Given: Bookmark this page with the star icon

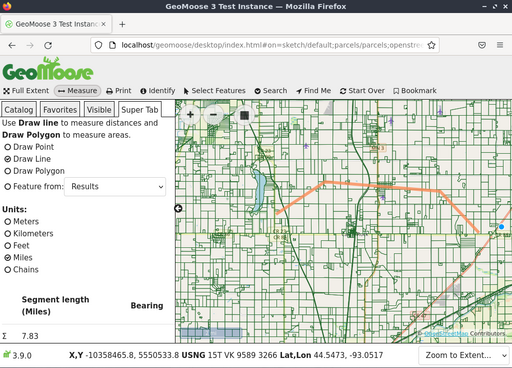Looking at the screenshot, I should coord(431,45).
